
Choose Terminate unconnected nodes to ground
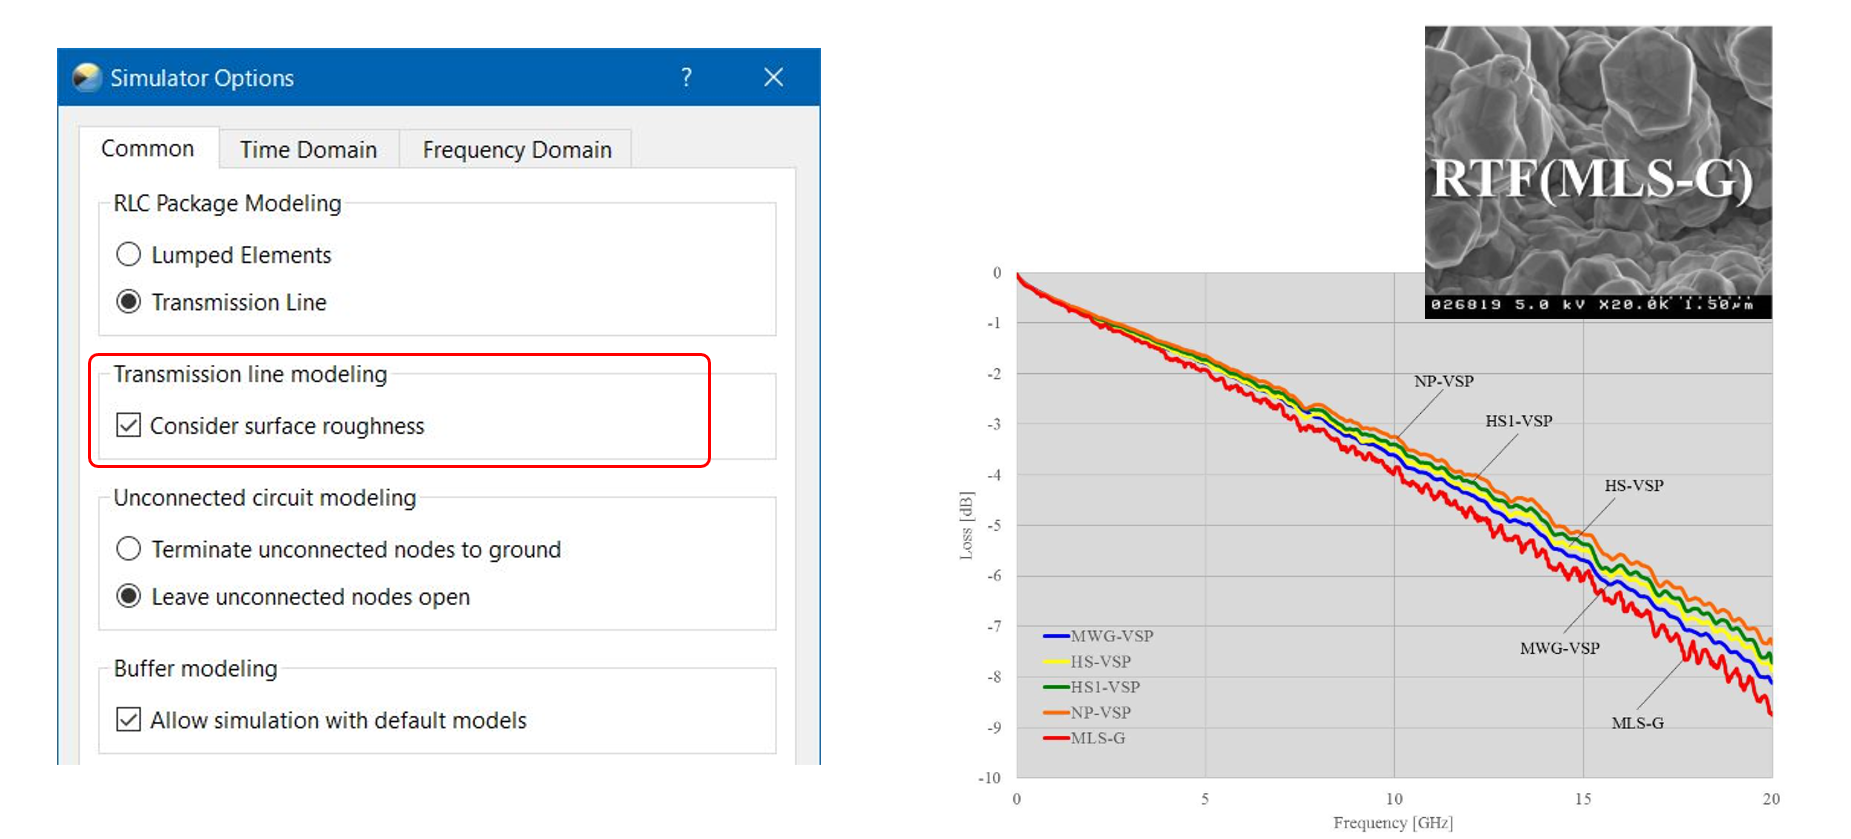click(x=129, y=549)
